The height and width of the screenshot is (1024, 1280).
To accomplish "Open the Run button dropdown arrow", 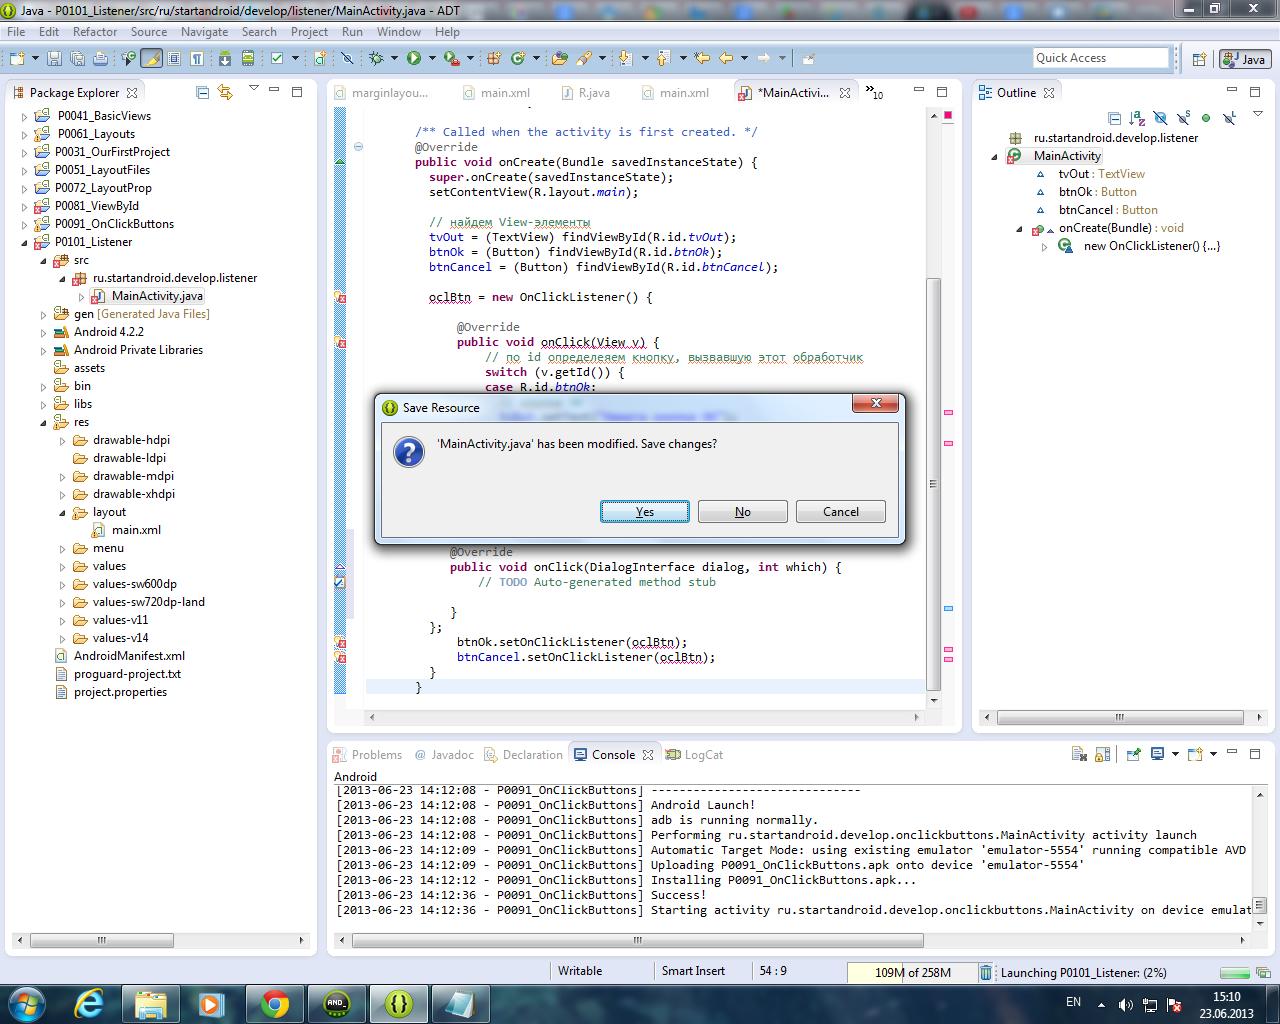I will (432, 58).
